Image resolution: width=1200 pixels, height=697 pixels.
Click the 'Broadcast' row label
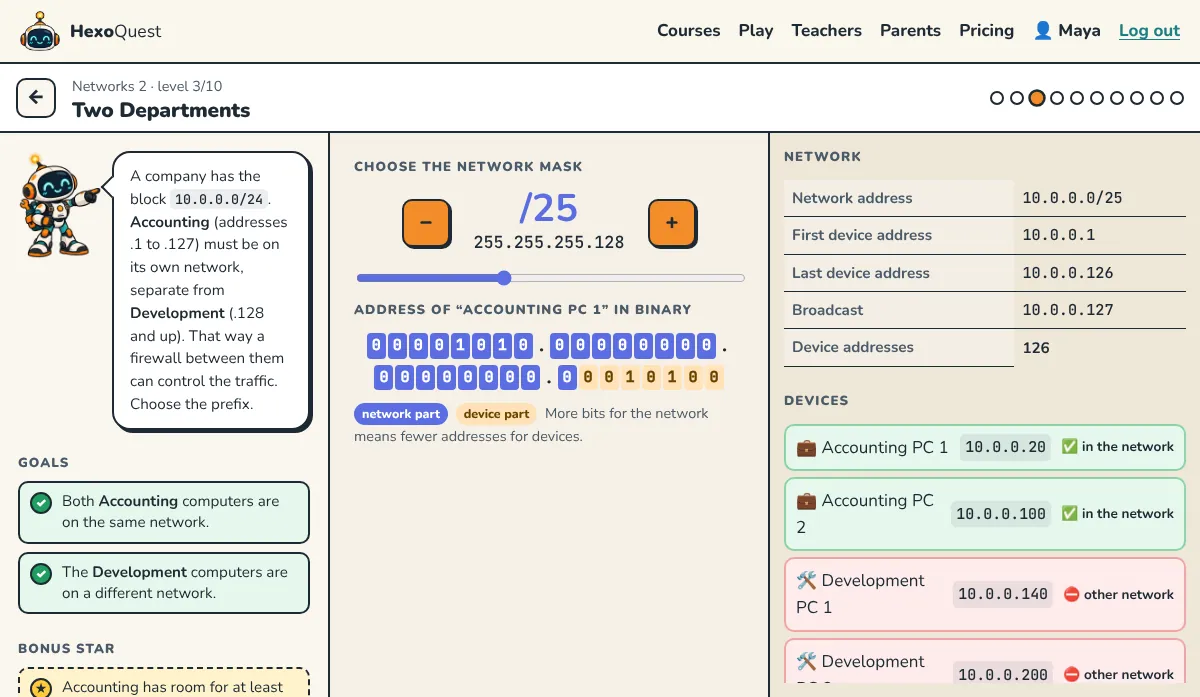(x=828, y=310)
